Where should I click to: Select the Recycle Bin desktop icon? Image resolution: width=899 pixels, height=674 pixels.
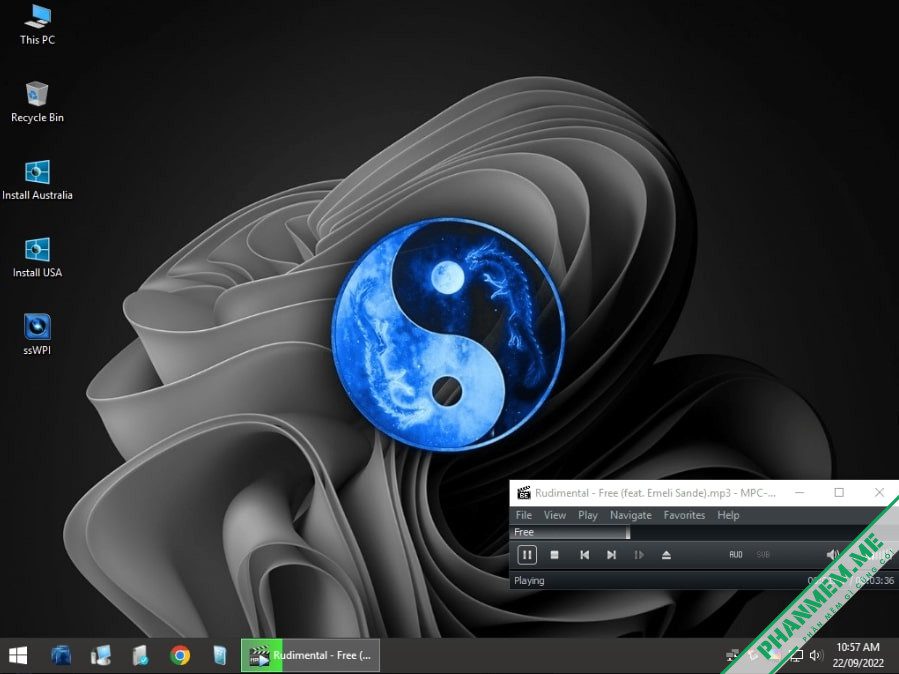click(37, 102)
